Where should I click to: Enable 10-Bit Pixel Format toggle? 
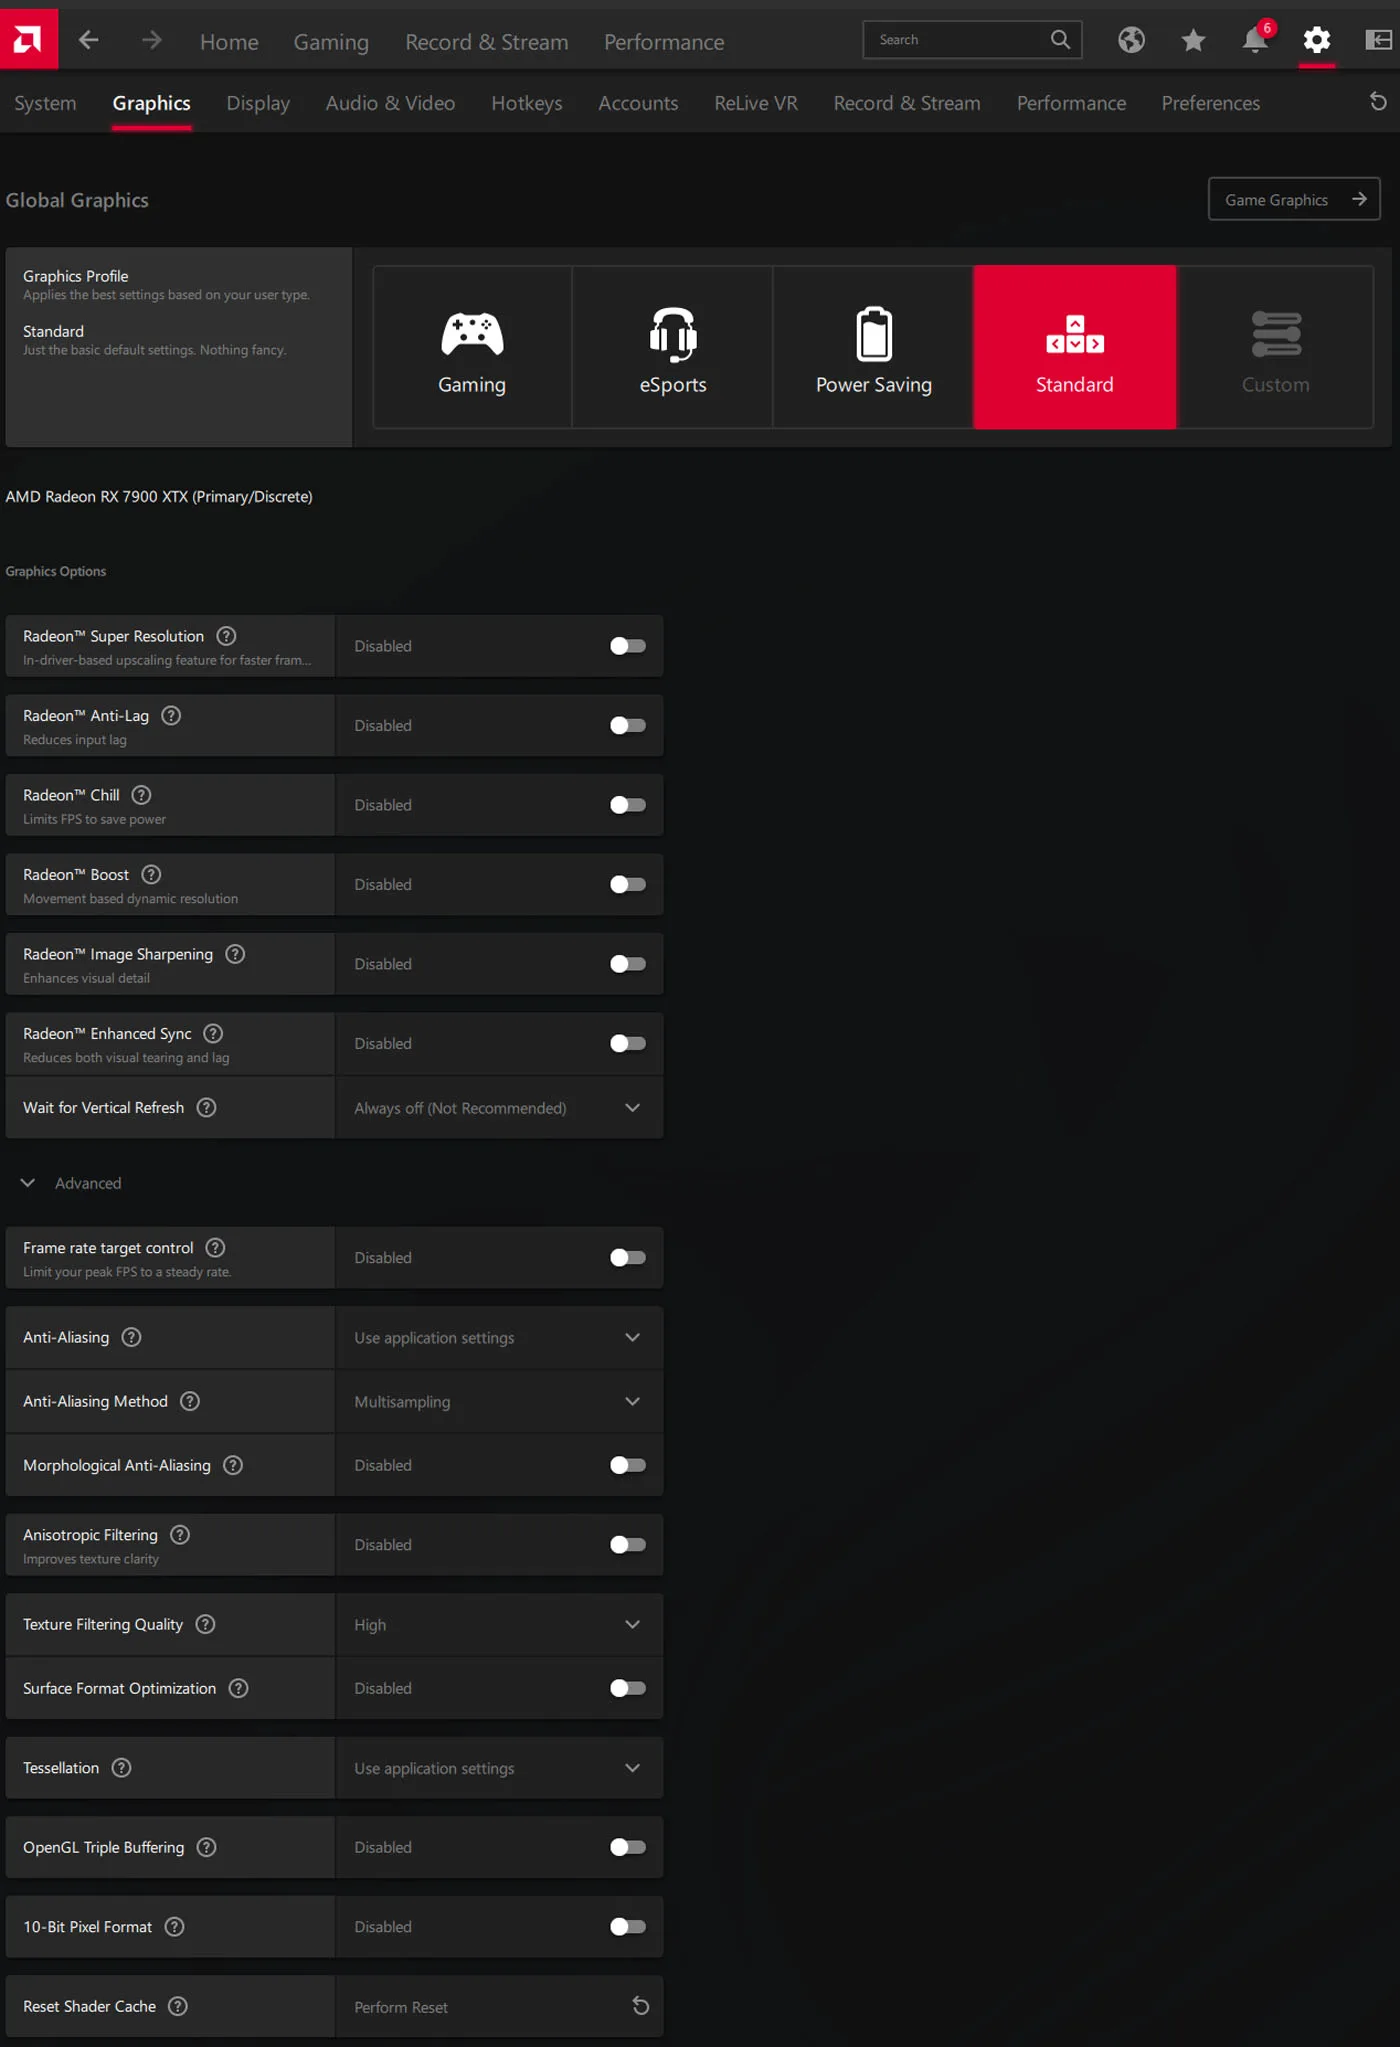click(x=628, y=1927)
